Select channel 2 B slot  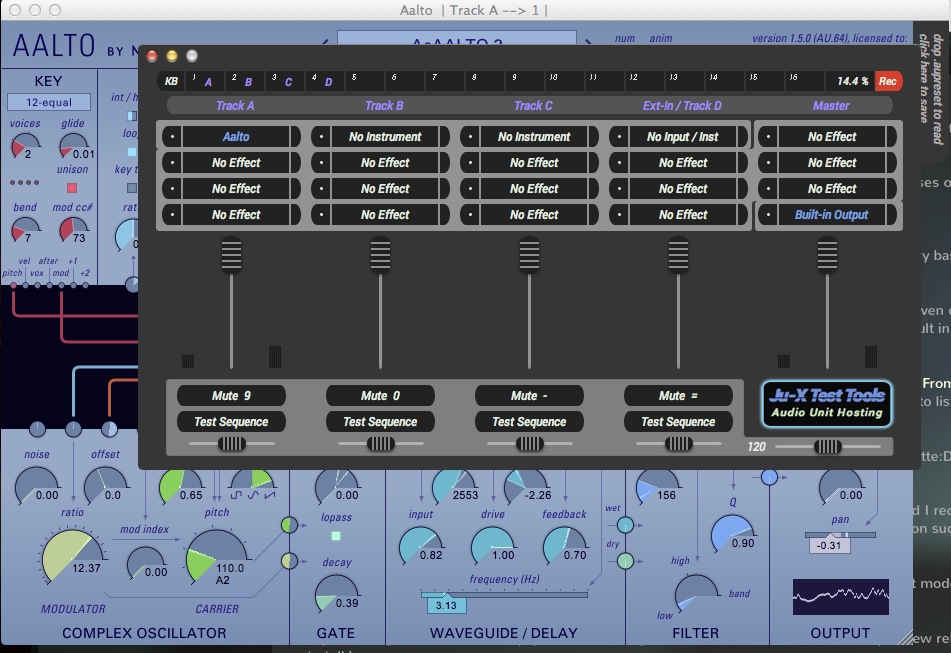pyautogui.click(x=244, y=81)
